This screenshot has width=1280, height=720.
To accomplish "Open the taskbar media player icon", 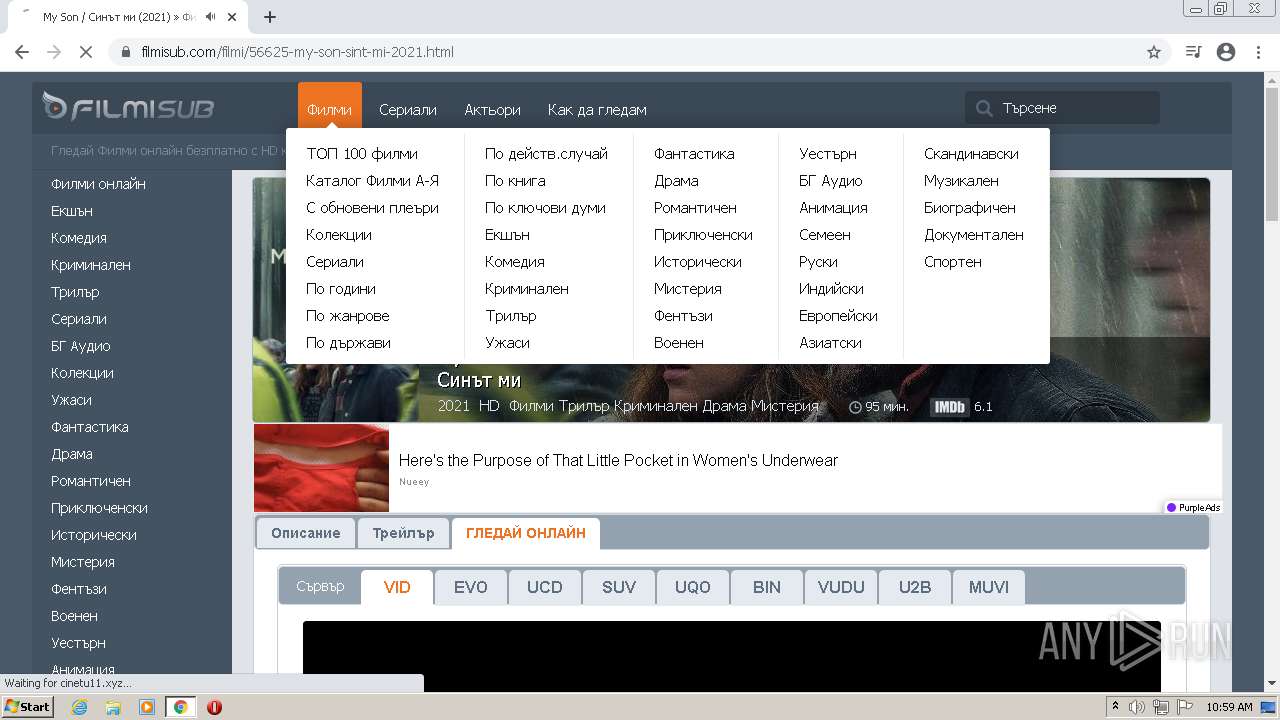I will click(147, 707).
